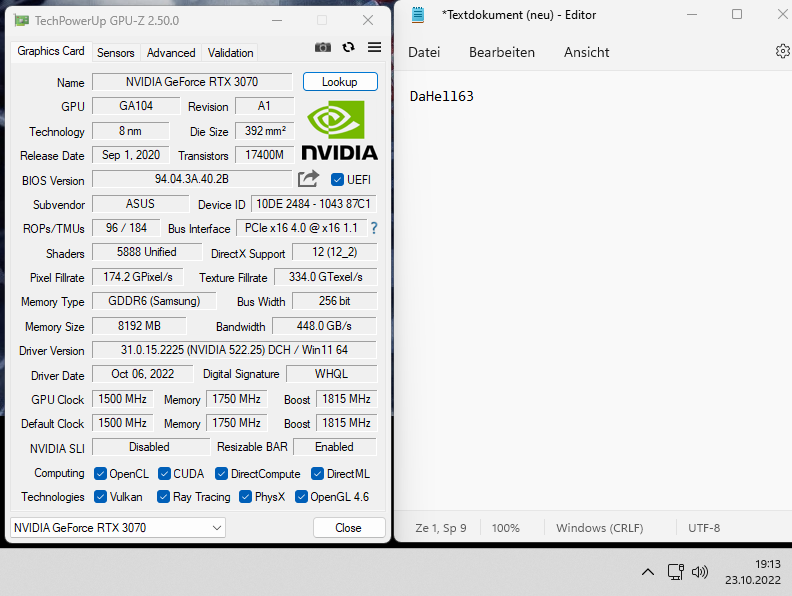792x596 pixels.
Task: Click the '5888 Unified' shaders value
Action: pyautogui.click(x=146, y=252)
